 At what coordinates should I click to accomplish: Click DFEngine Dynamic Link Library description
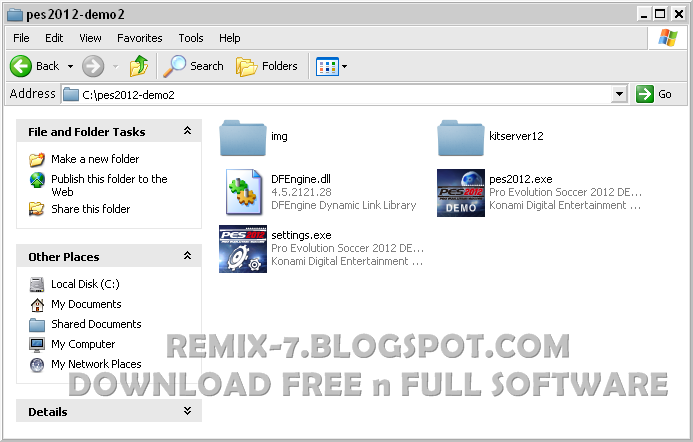pos(343,206)
